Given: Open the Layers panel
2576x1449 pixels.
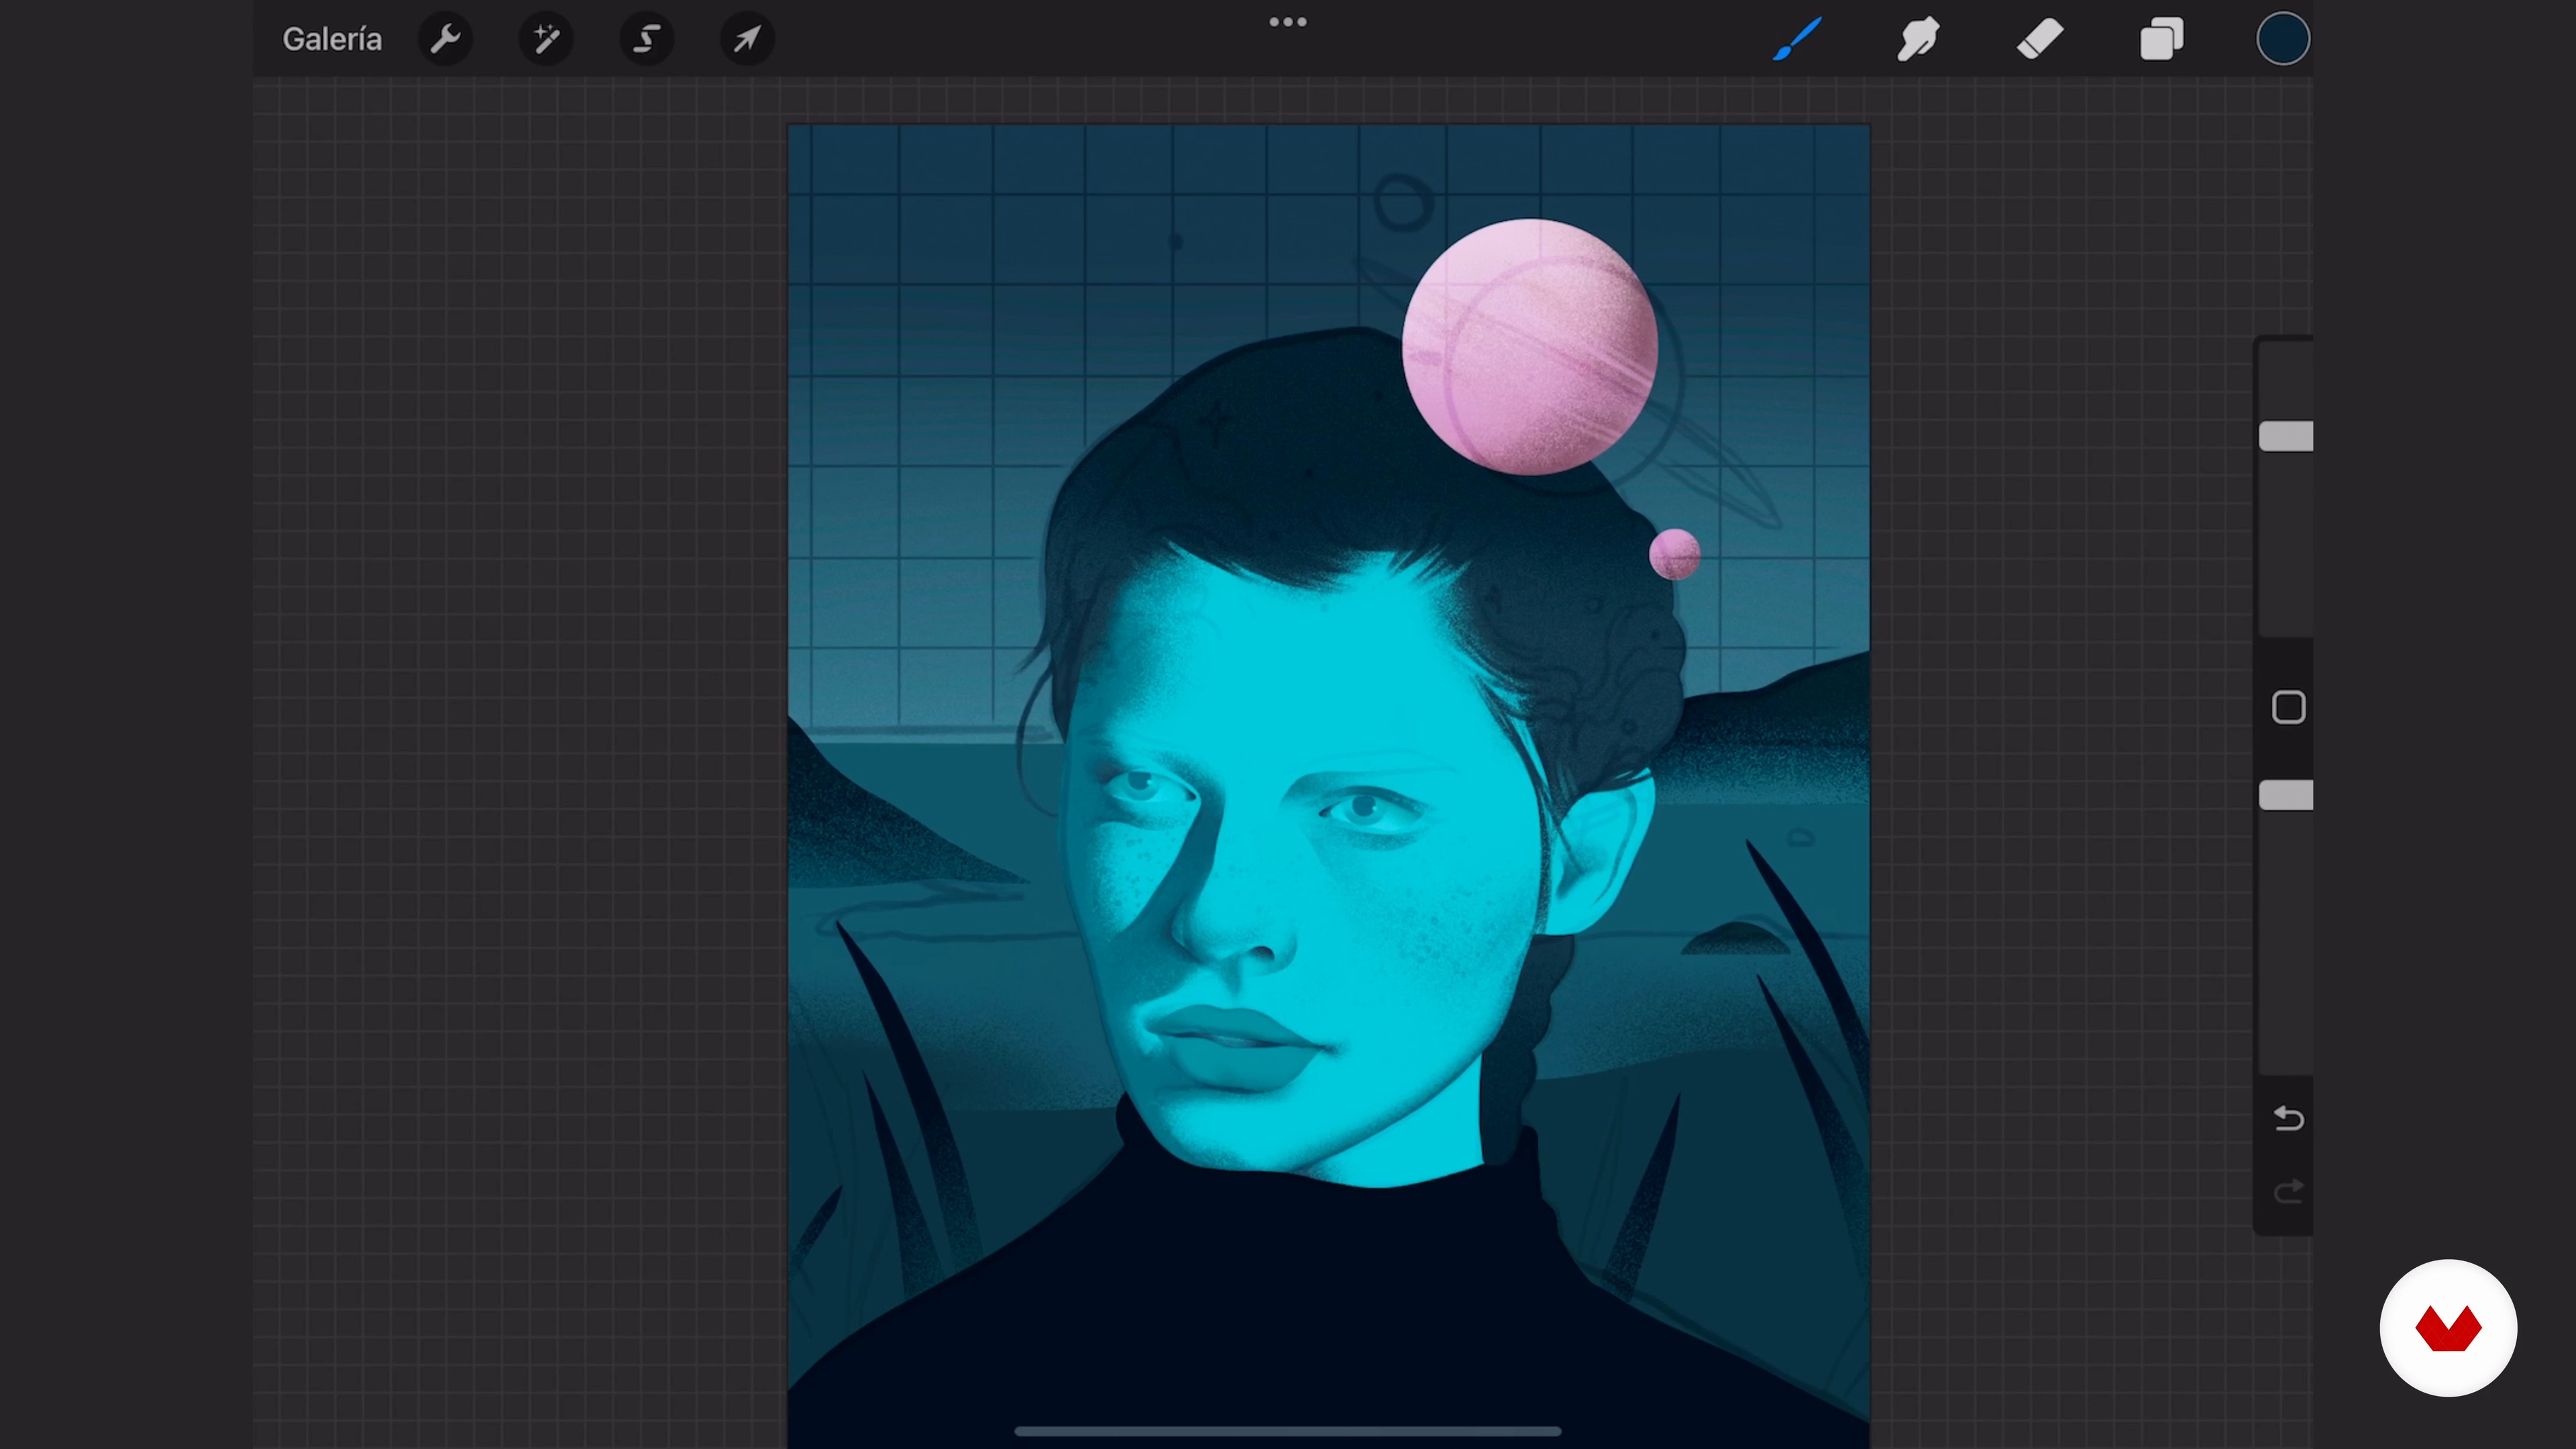Looking at the screenshot, I should point(2161,39).
